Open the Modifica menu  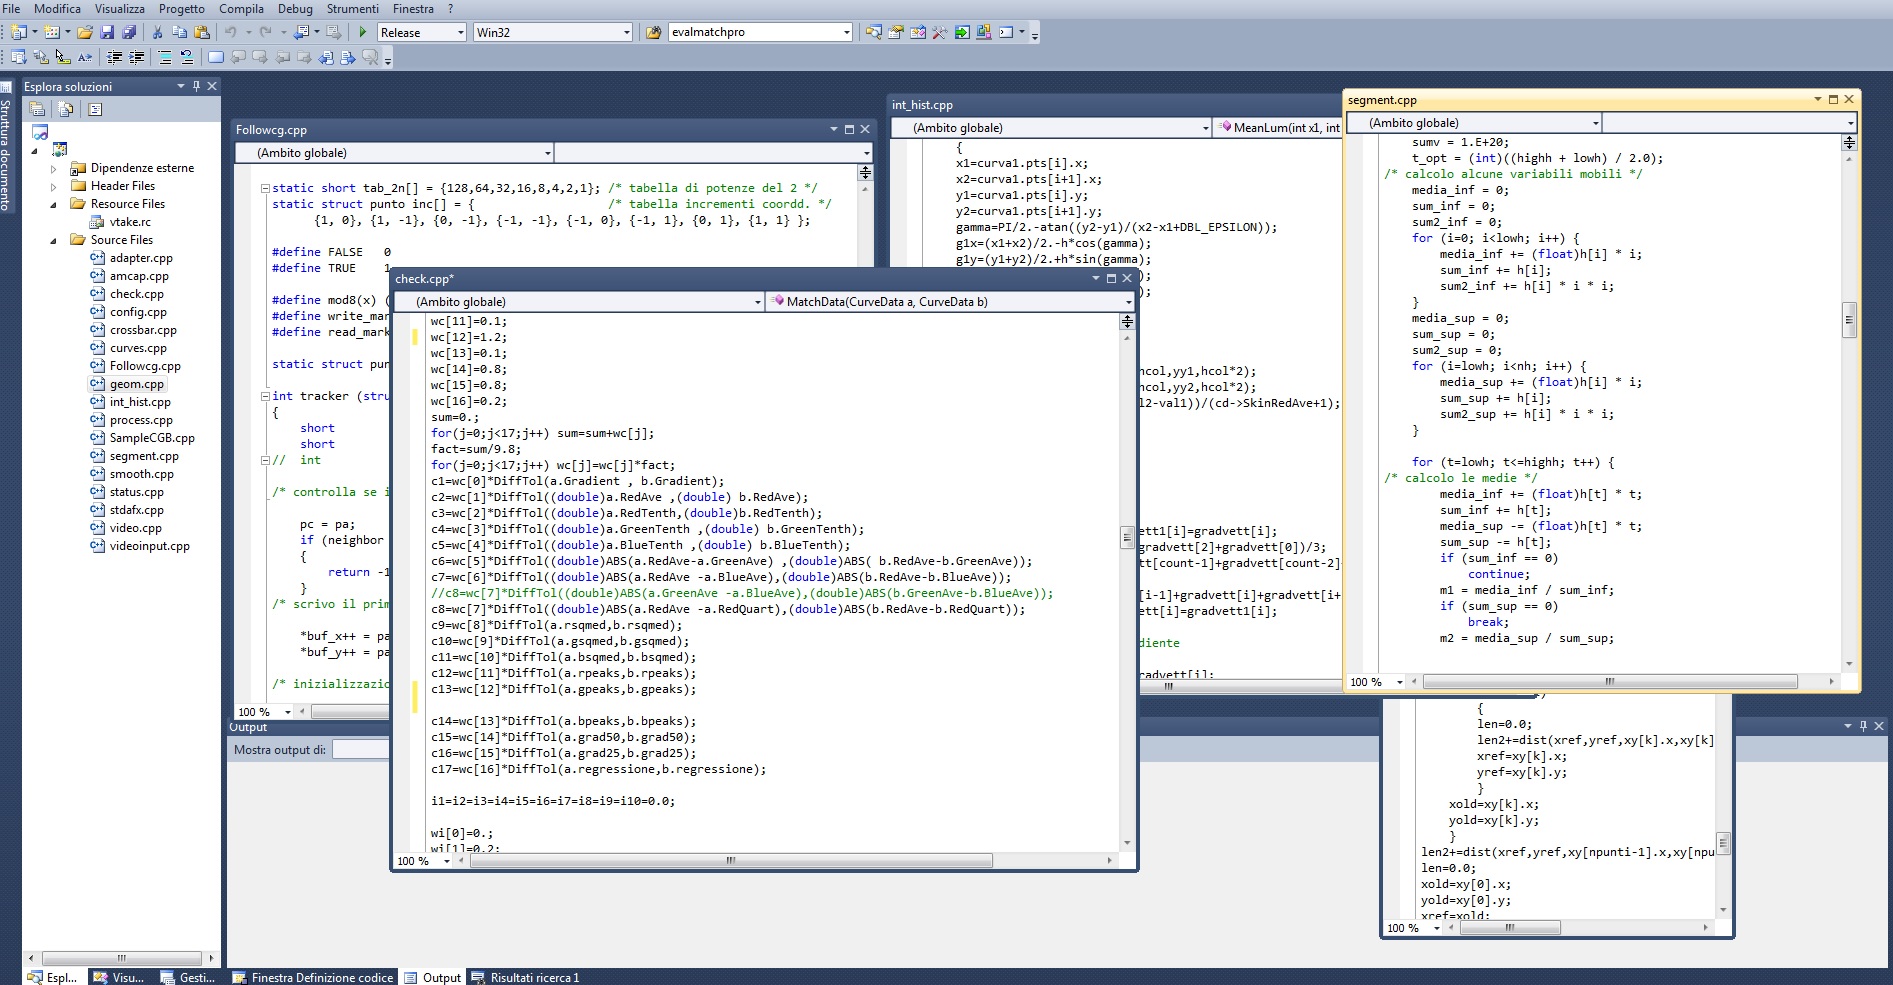point(58,8)
